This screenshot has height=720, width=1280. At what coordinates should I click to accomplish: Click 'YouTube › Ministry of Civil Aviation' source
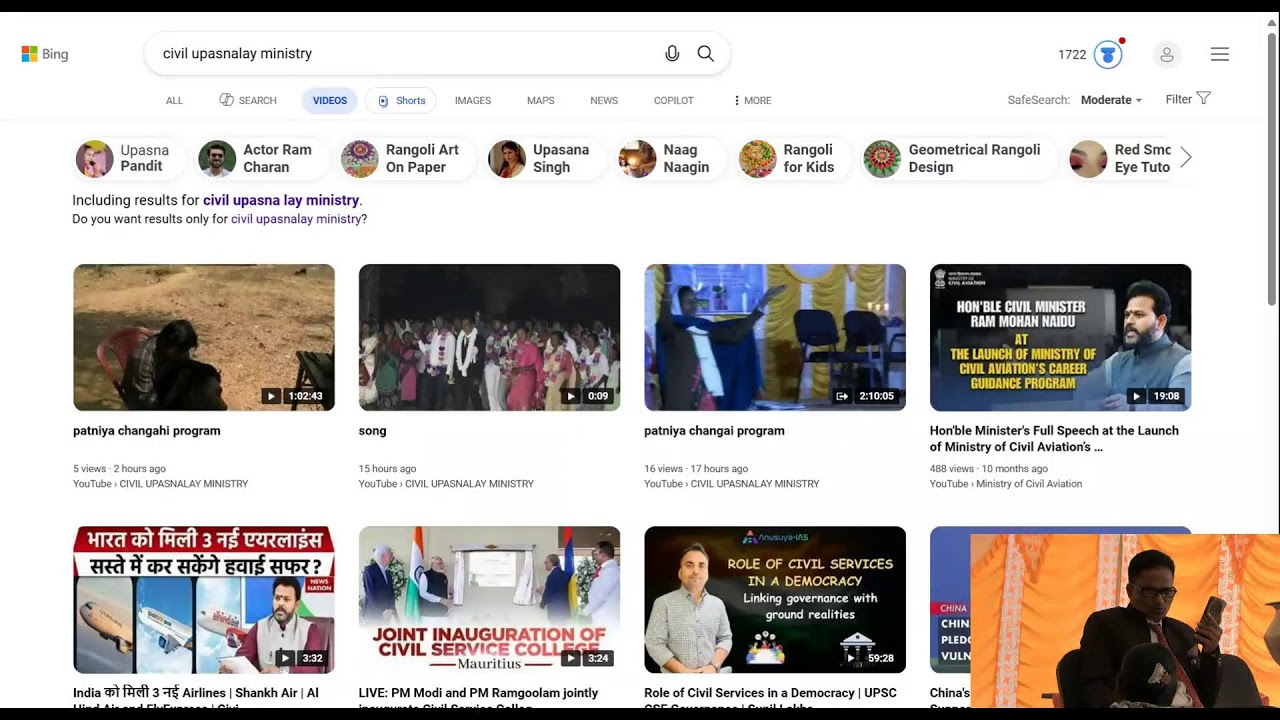coord(1006,484)
